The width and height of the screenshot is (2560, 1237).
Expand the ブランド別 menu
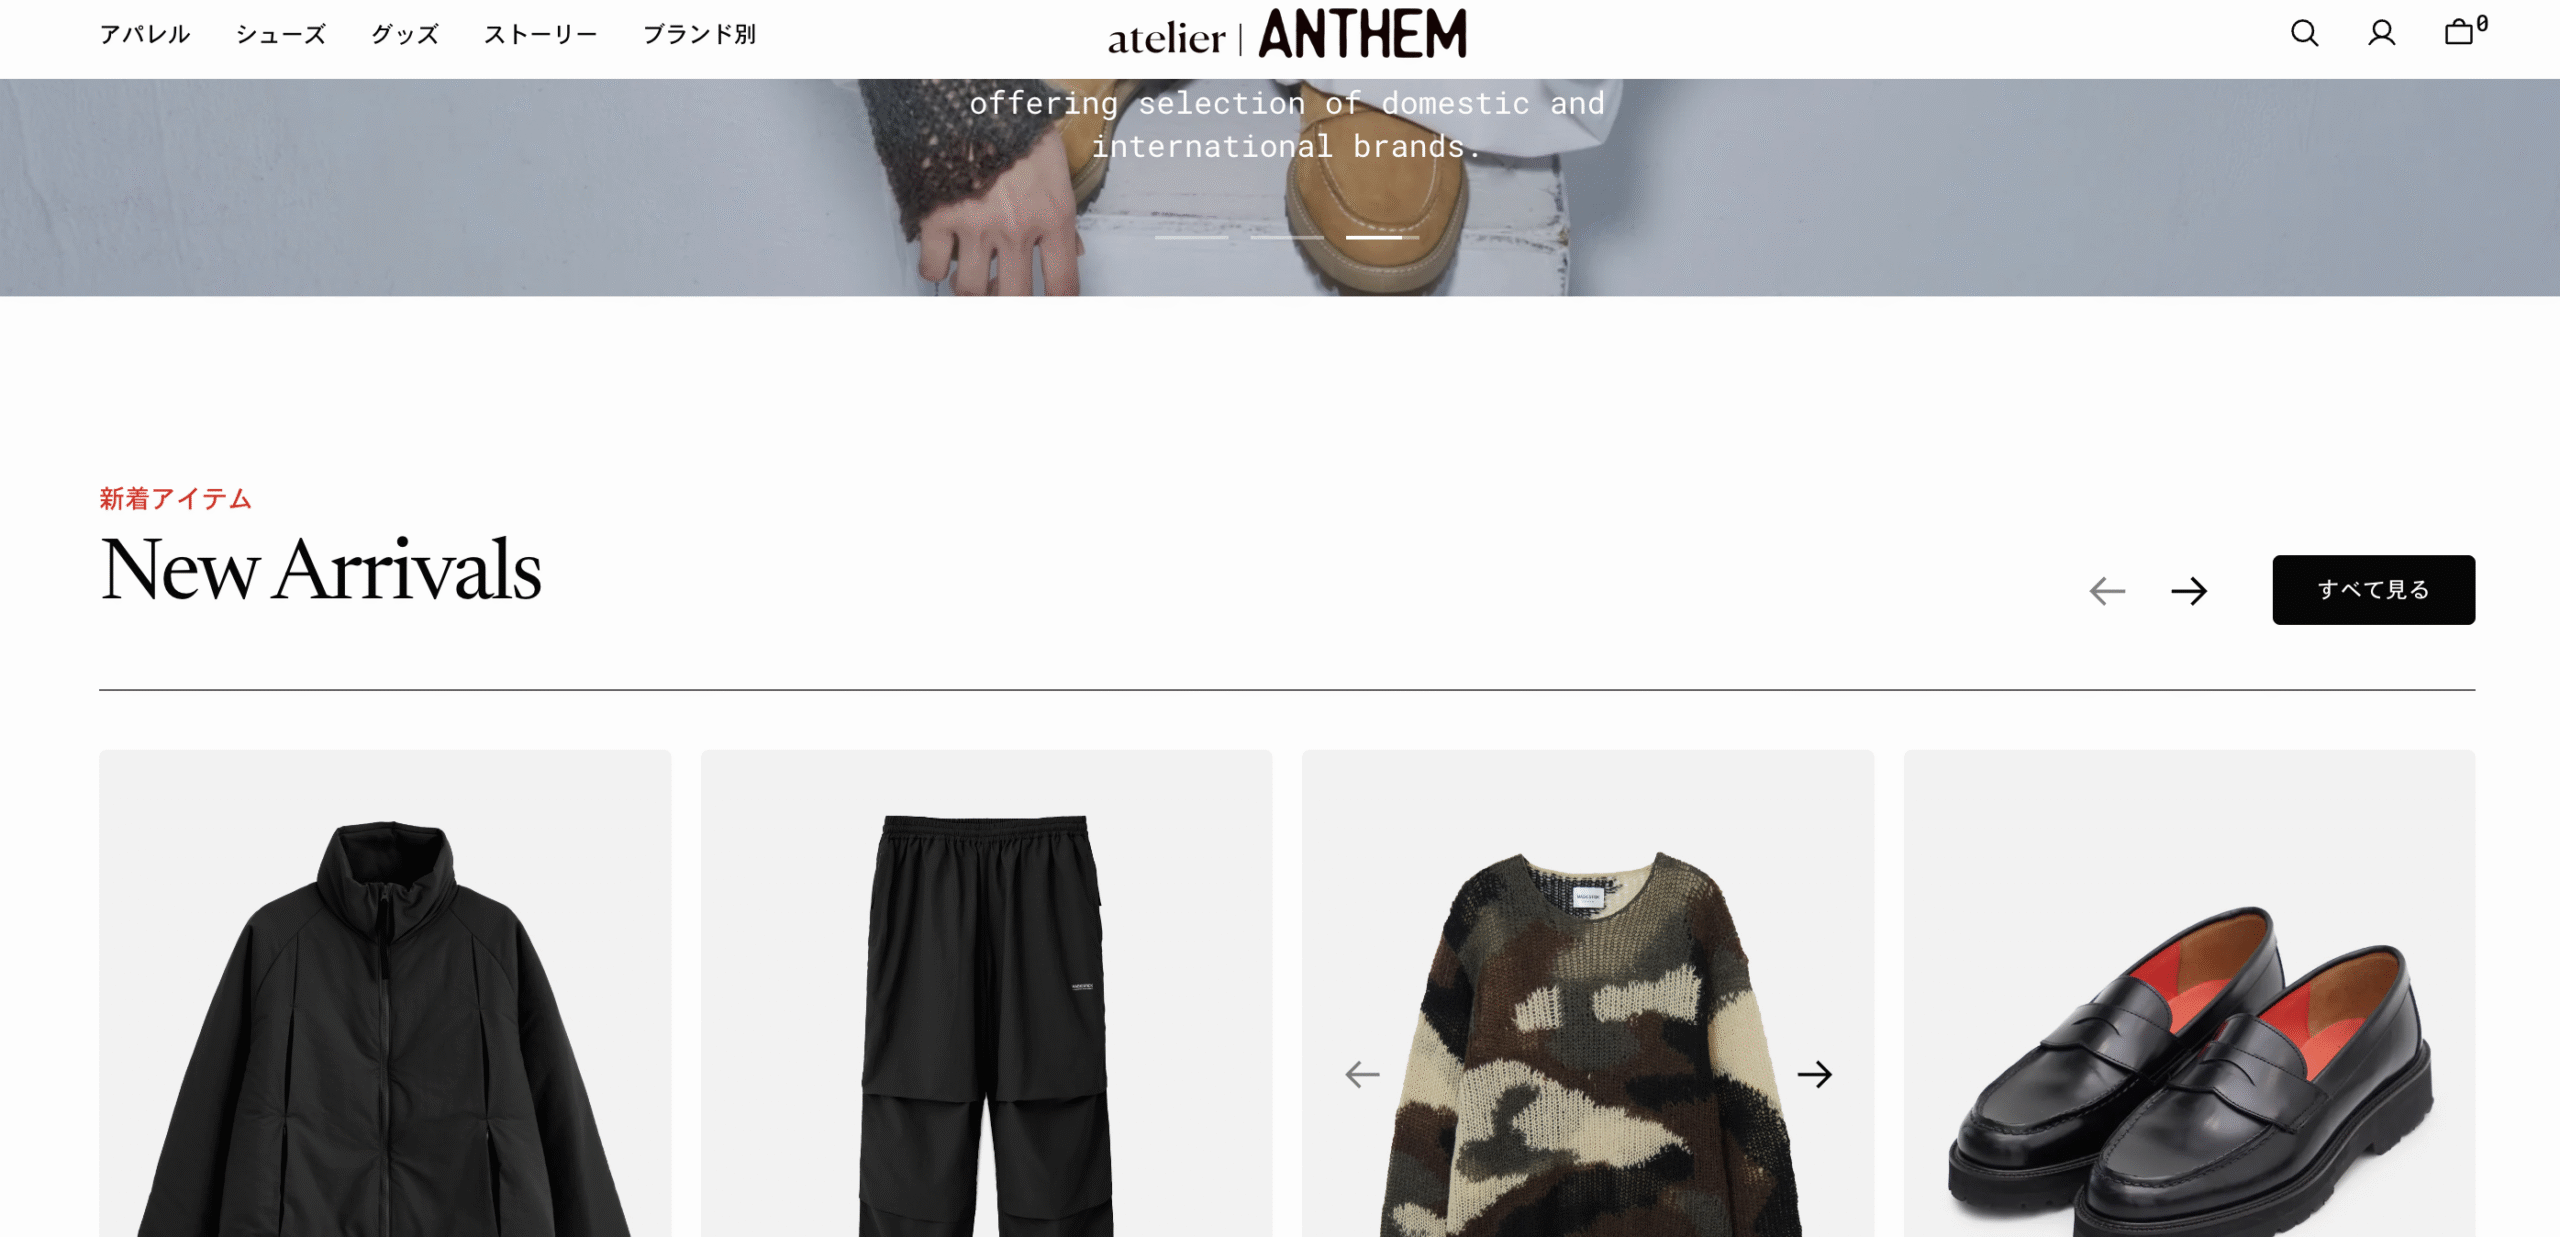coord(699,35)
